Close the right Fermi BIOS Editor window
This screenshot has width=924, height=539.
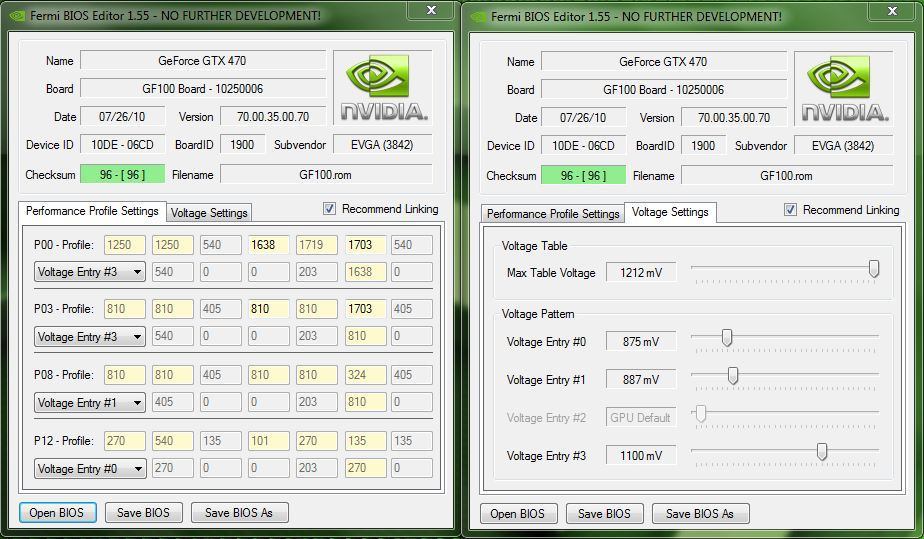pyautogui.click(x=892, y=11)
